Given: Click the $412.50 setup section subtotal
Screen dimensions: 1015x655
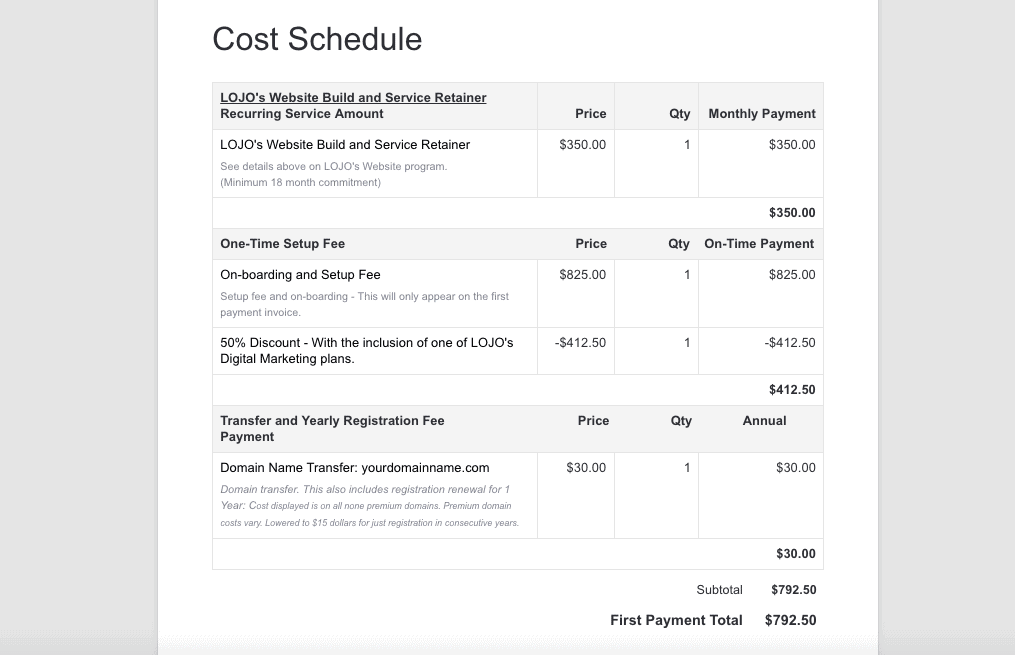Looking at the screenshot, I should (791, 390).
